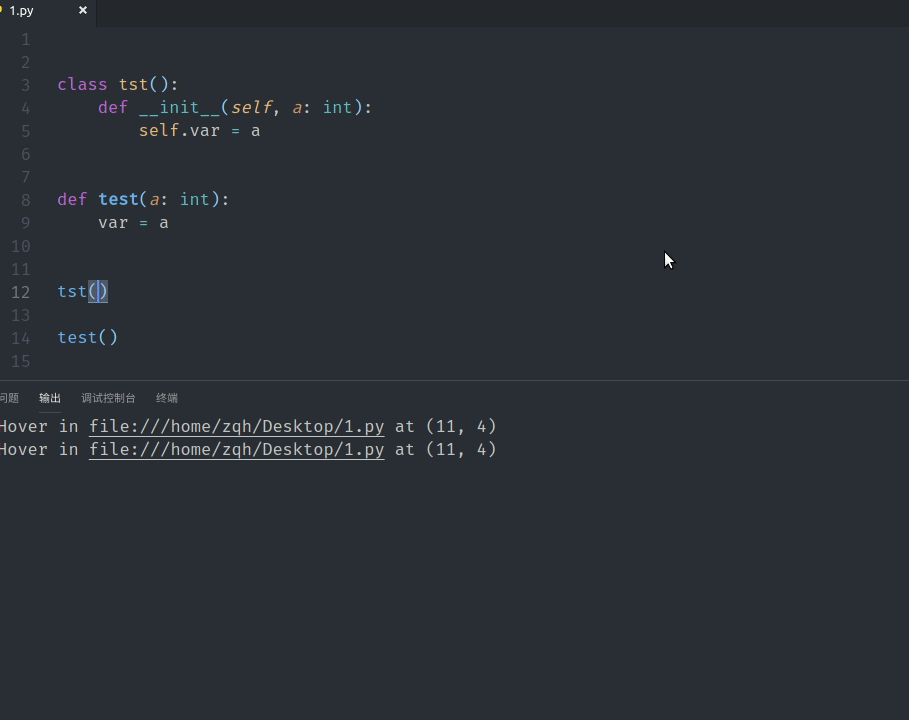The image size is (909, 720).
Task: Click the 'test()' call on line 14
Action: 88,337
